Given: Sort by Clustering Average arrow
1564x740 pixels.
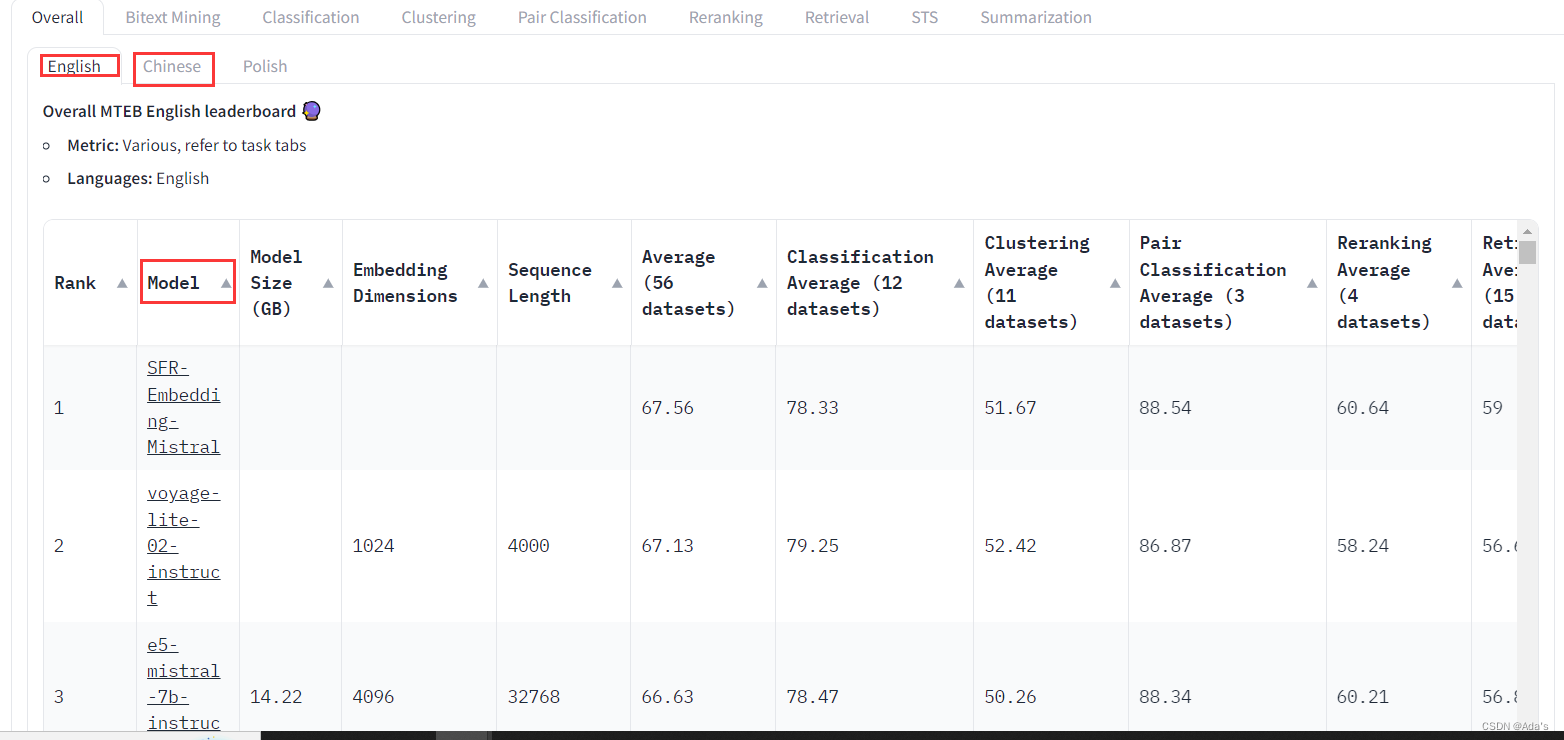Looking at the screenshot, I should click(1115, 283).
